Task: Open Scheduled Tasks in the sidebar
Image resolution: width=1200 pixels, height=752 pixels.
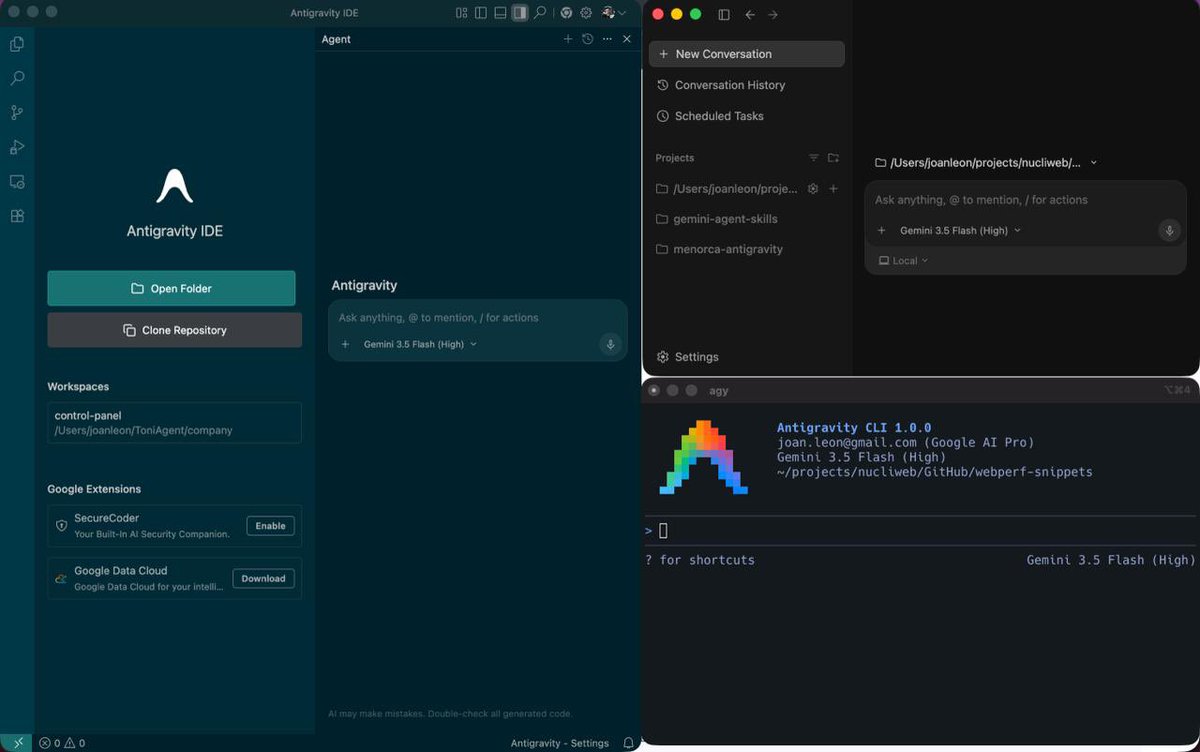Action: coord(747,116)
